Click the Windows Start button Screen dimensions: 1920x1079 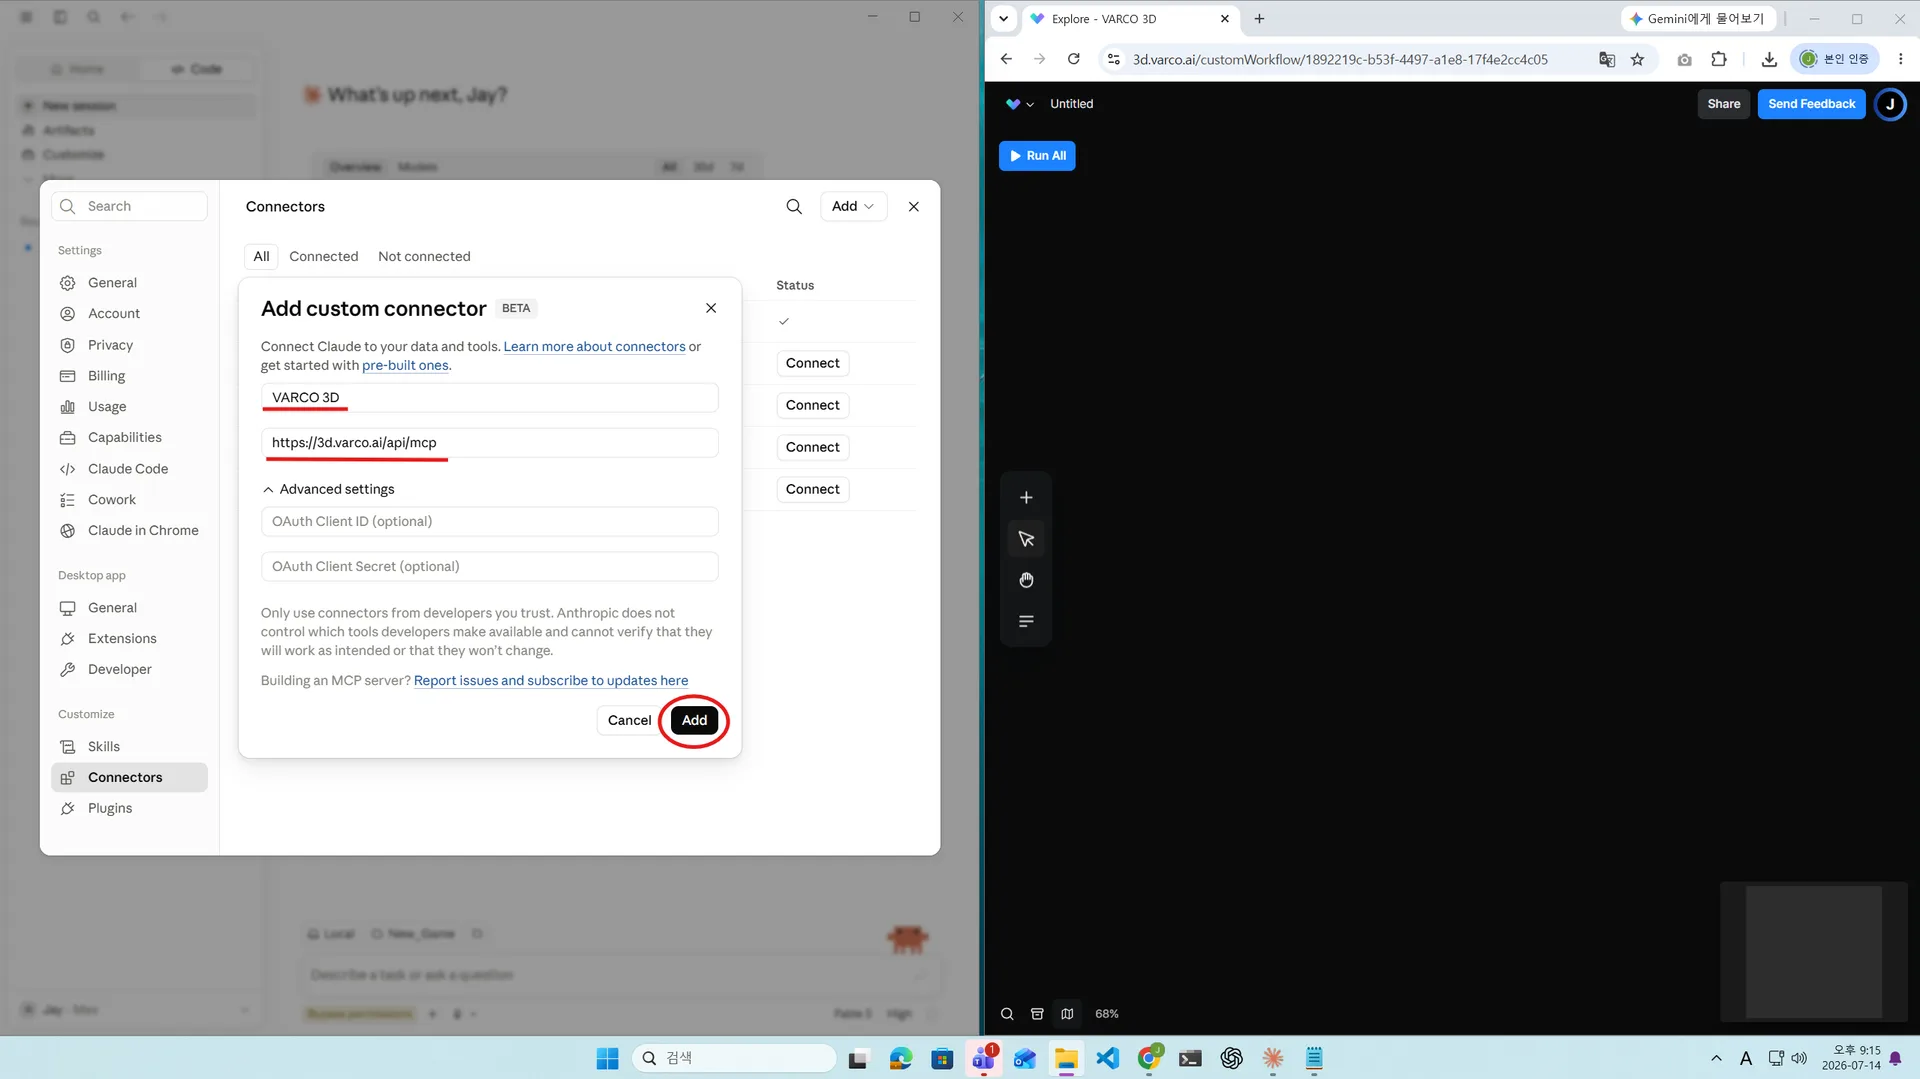[607, 1058]
